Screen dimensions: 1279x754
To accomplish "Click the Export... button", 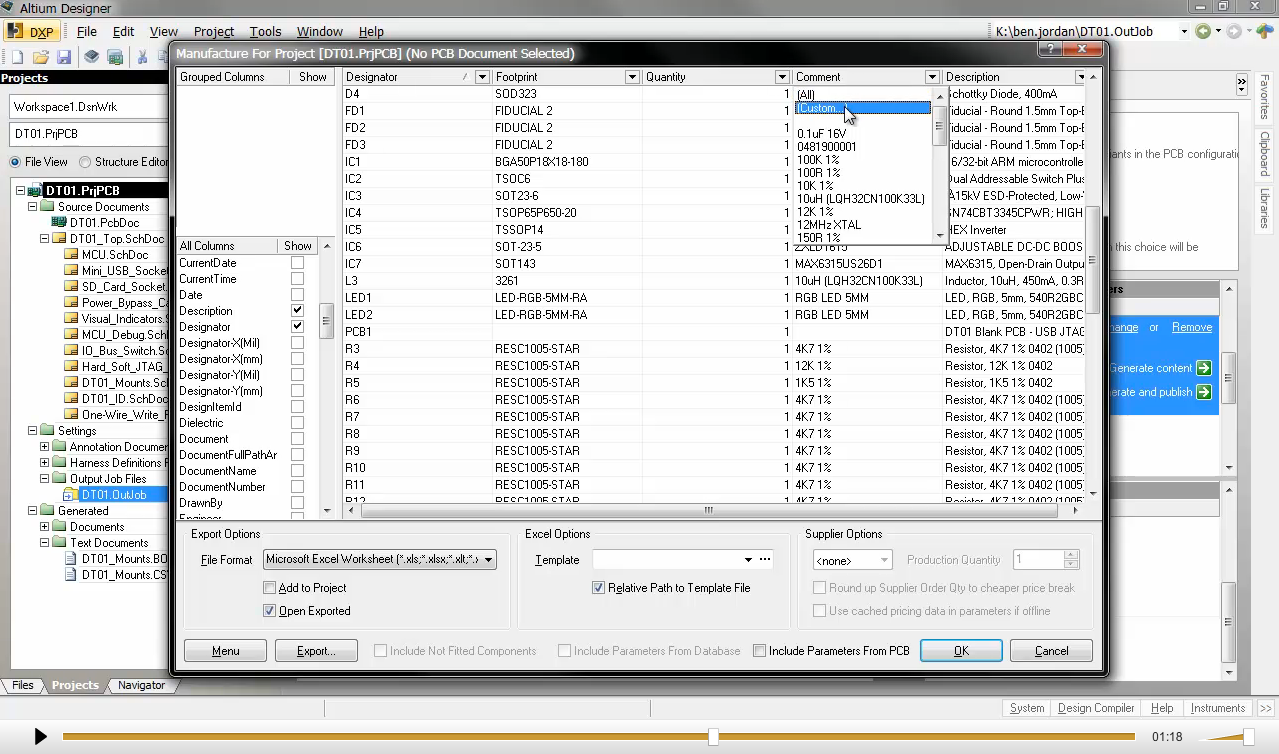I will pyautogui.click(x=316, y=651).
